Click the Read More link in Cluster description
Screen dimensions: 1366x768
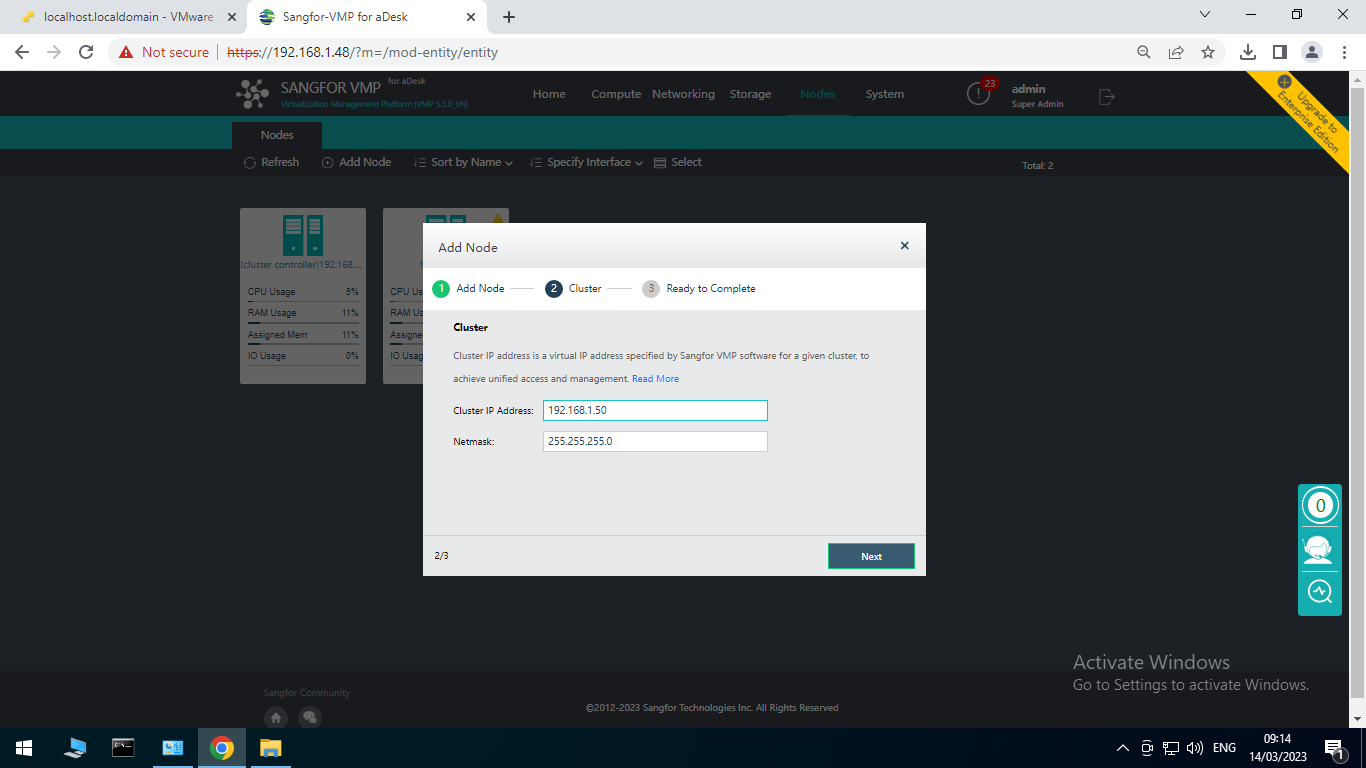click(x=656, y=378)
